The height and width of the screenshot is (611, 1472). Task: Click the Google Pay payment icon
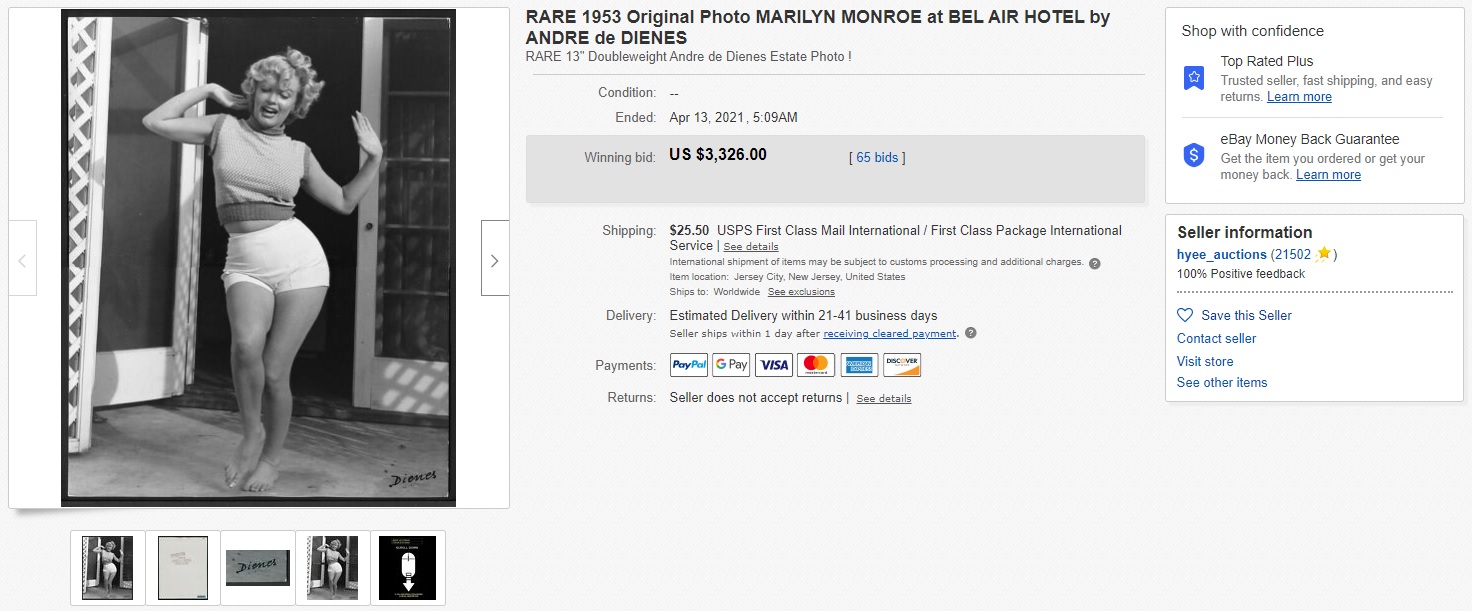click(x=731, y=365)
